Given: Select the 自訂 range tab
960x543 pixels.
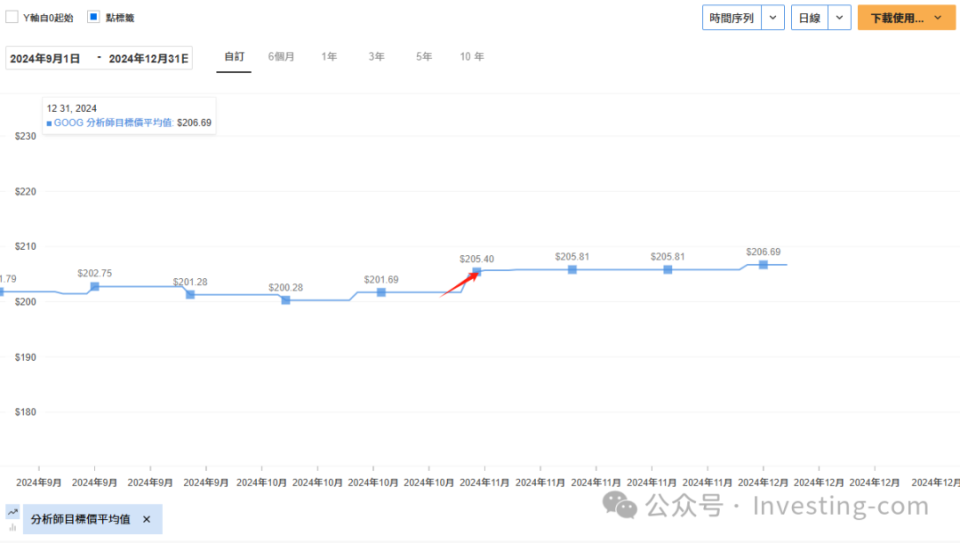Looking at the screenshot, I should pos(234,57).
